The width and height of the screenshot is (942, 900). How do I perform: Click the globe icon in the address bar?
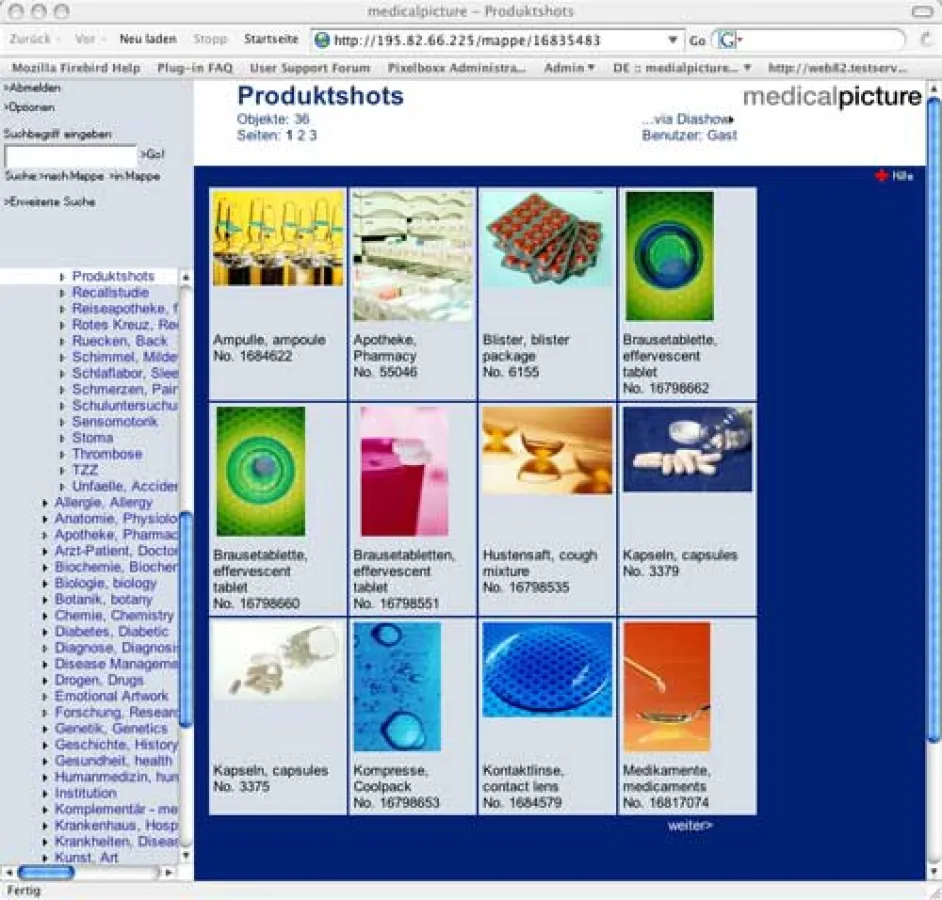322,40
